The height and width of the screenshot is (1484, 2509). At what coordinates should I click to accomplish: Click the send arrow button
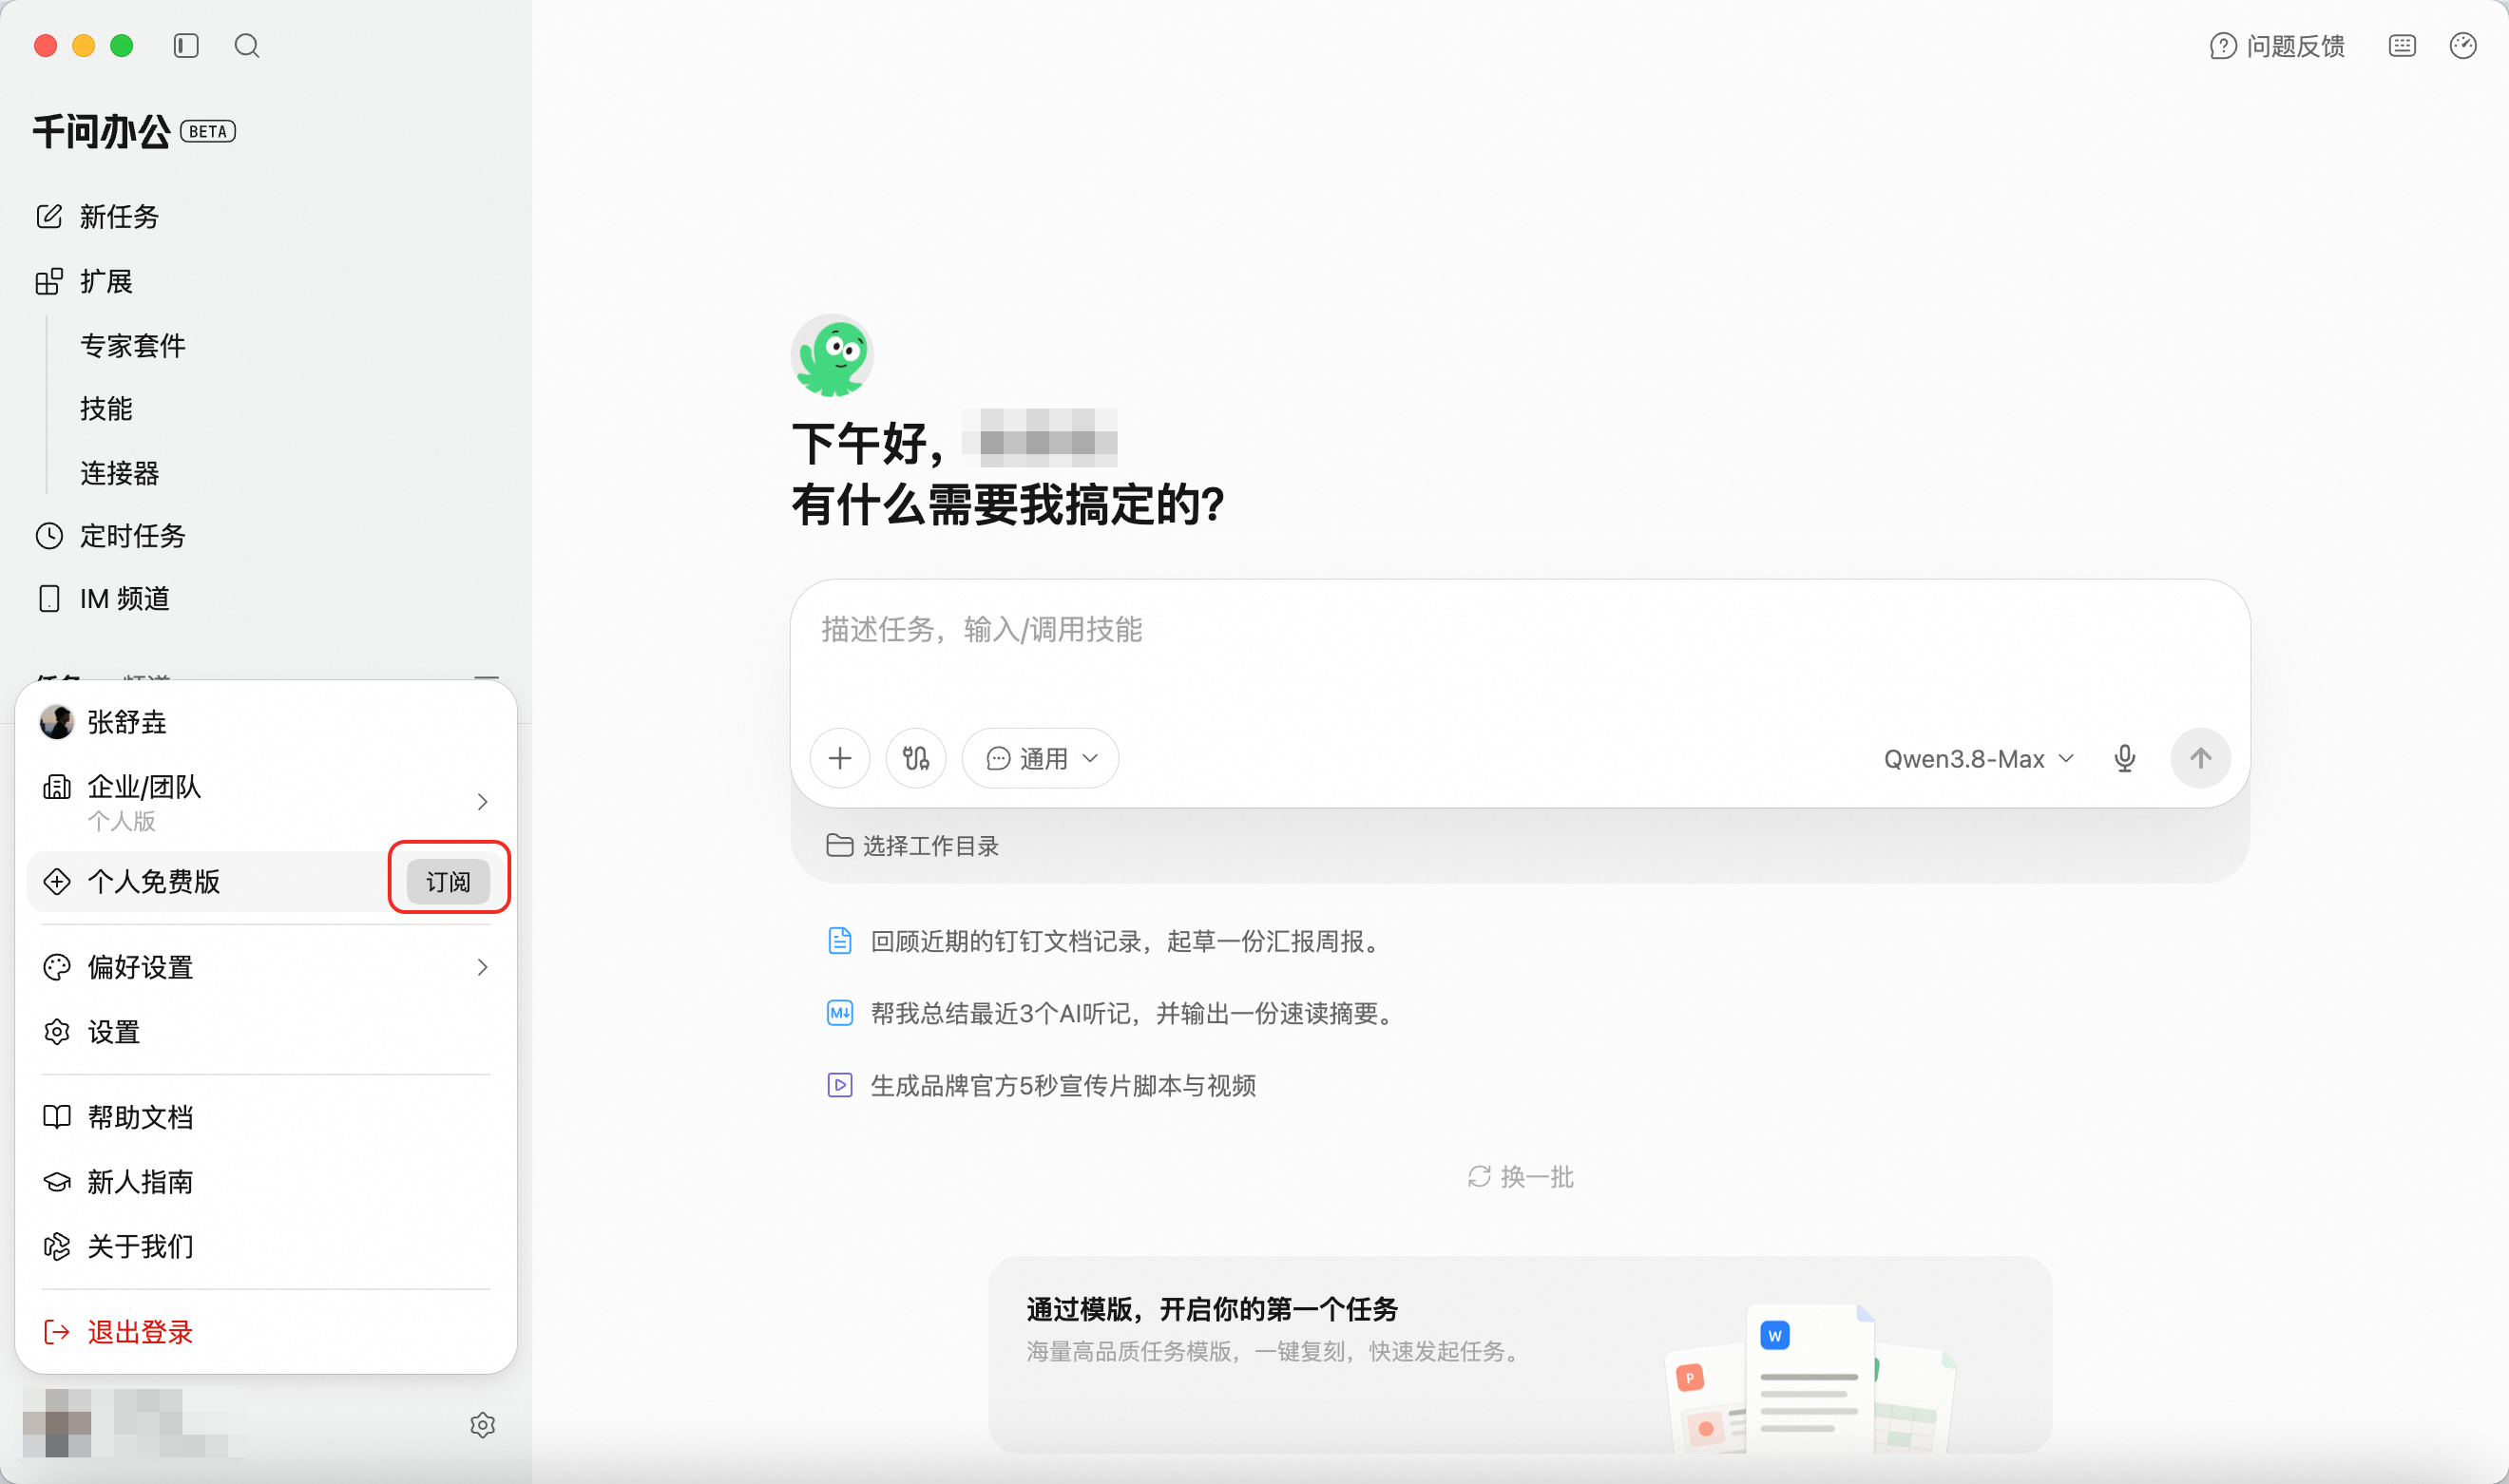pyautogui.click(x=2200, y=758)
